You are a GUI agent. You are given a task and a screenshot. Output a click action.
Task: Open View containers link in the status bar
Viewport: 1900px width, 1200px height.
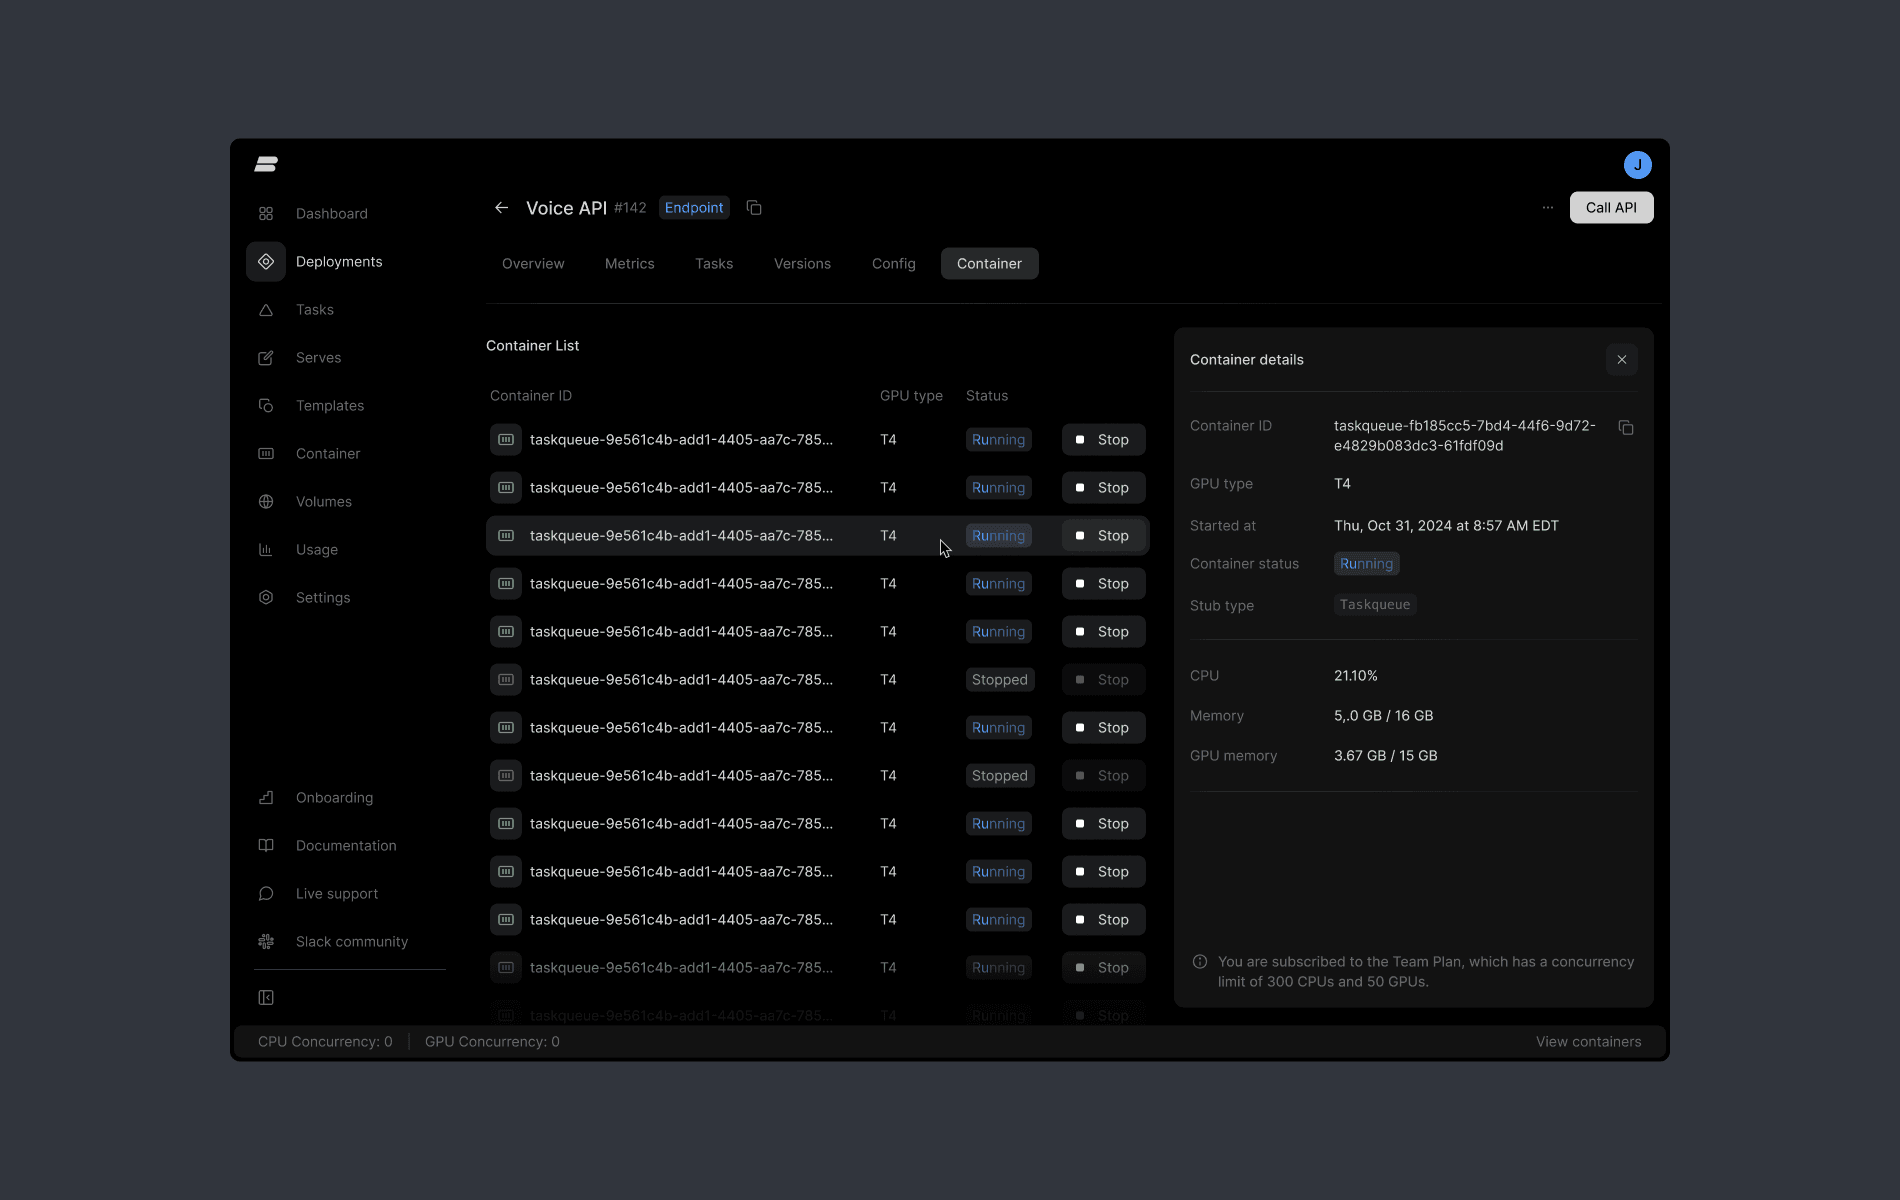[x=1589, y=1042]
